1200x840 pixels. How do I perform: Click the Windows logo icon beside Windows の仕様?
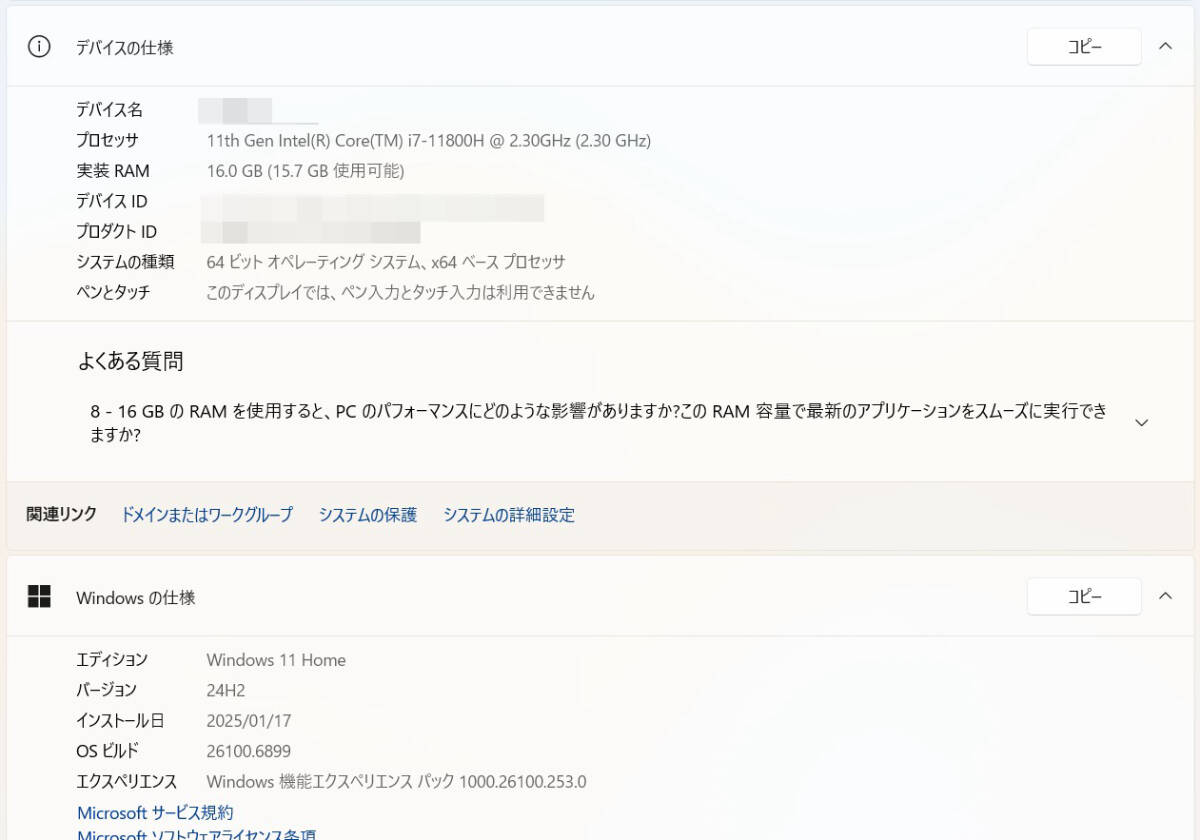click(x=39, y=597)
